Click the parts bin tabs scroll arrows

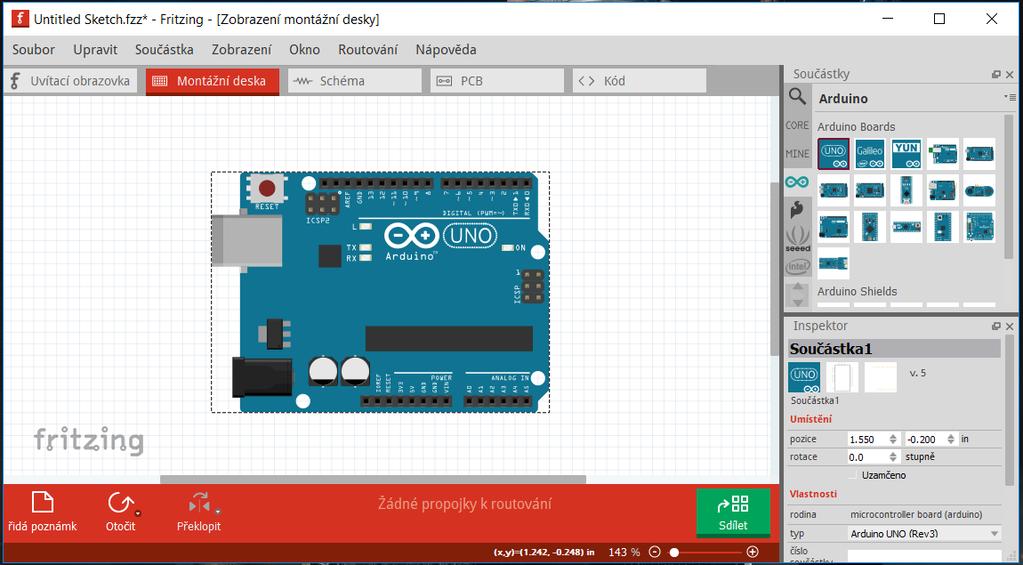[797, 294]
